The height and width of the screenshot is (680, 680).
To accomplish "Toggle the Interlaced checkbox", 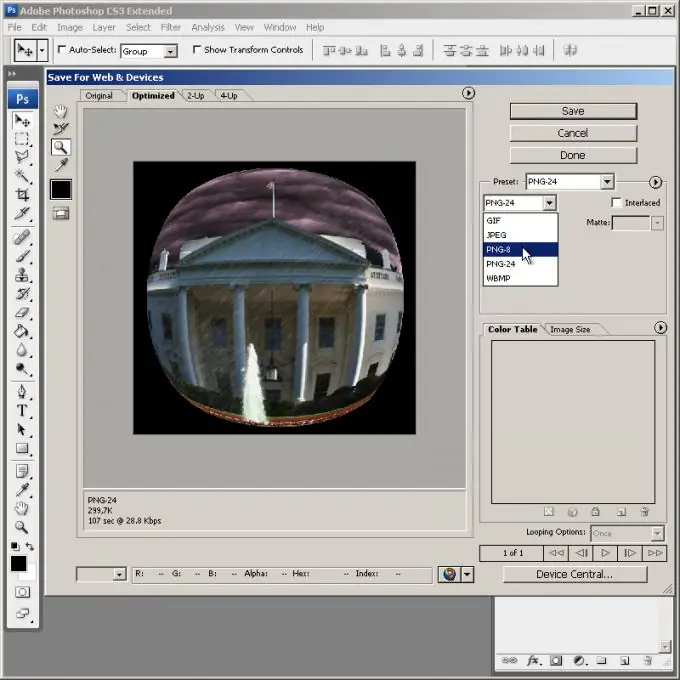I will click(x=616, y=203).
